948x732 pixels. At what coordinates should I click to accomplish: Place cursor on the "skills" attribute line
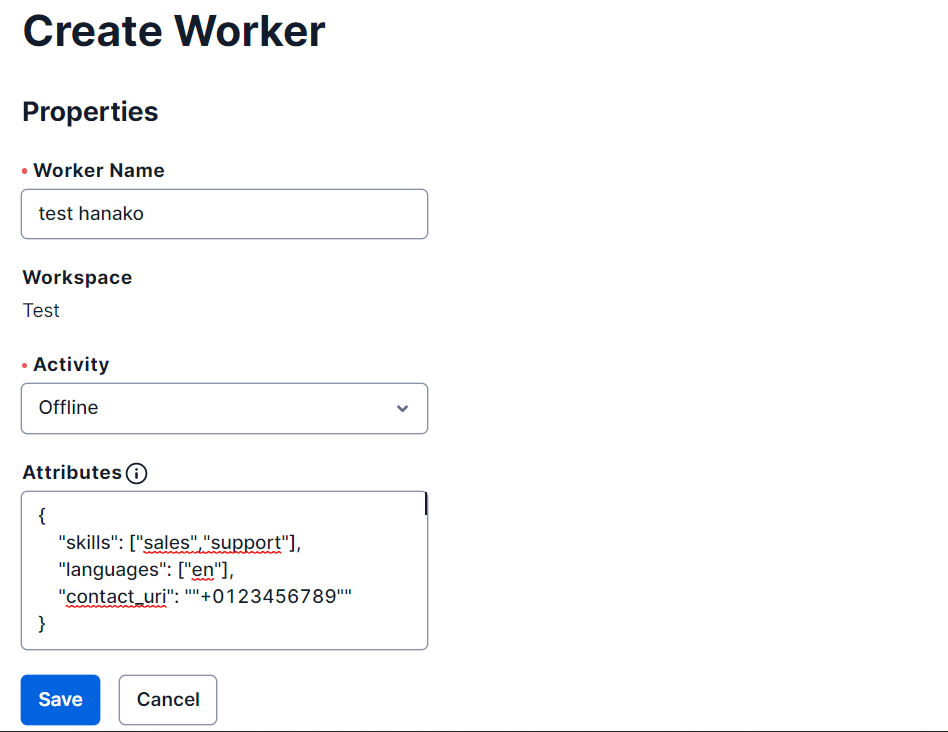180,543
